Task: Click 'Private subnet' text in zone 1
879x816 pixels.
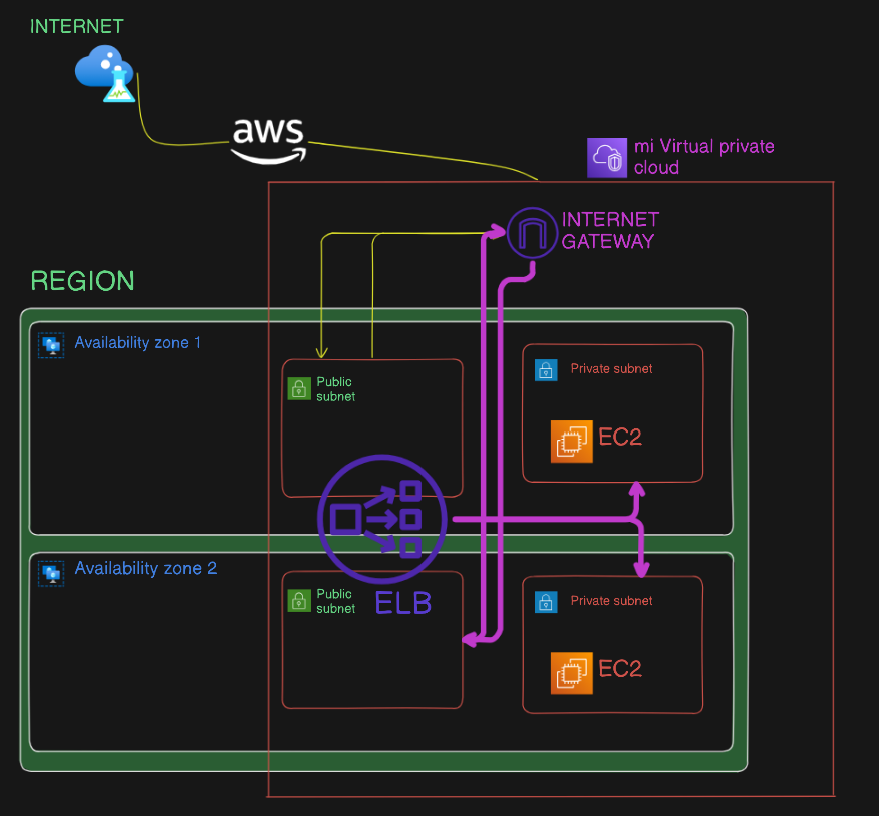Action: (611, 368)
